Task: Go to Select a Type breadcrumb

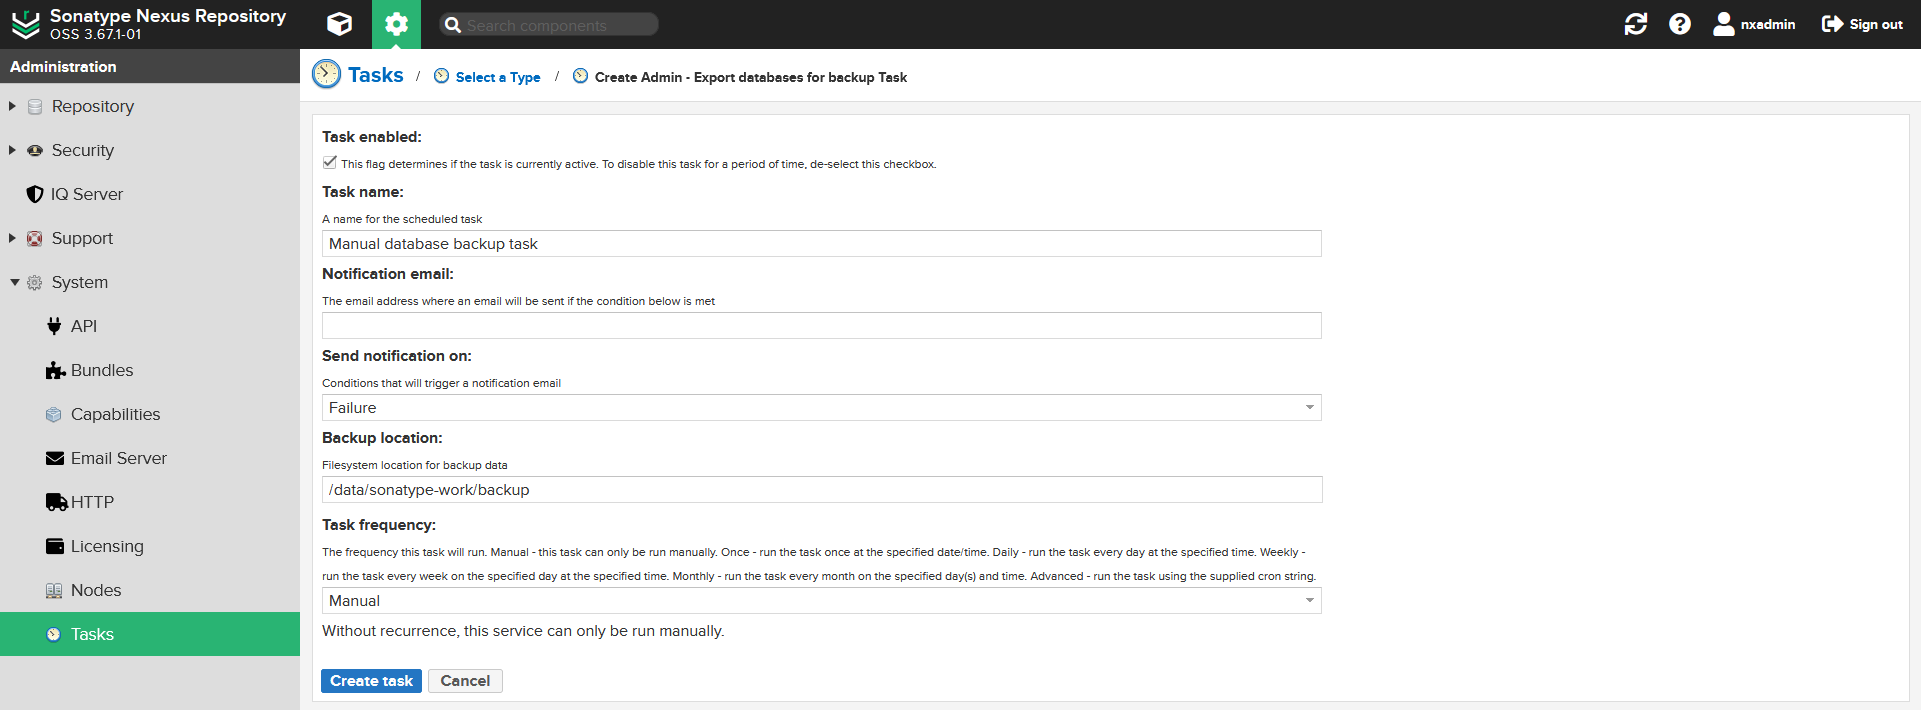Action: [x=497, y=77]
